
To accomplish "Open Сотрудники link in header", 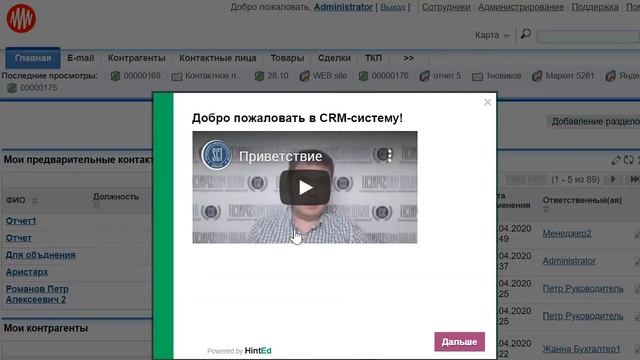I will tap(446, 7).
